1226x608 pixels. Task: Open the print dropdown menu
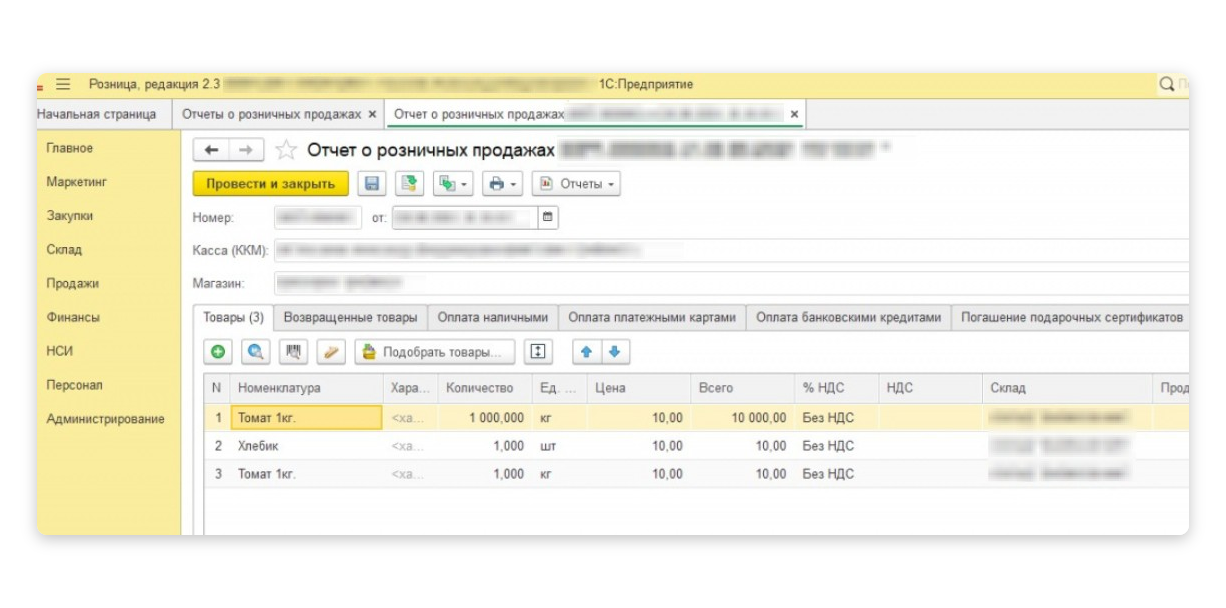(x=502, y=184)
